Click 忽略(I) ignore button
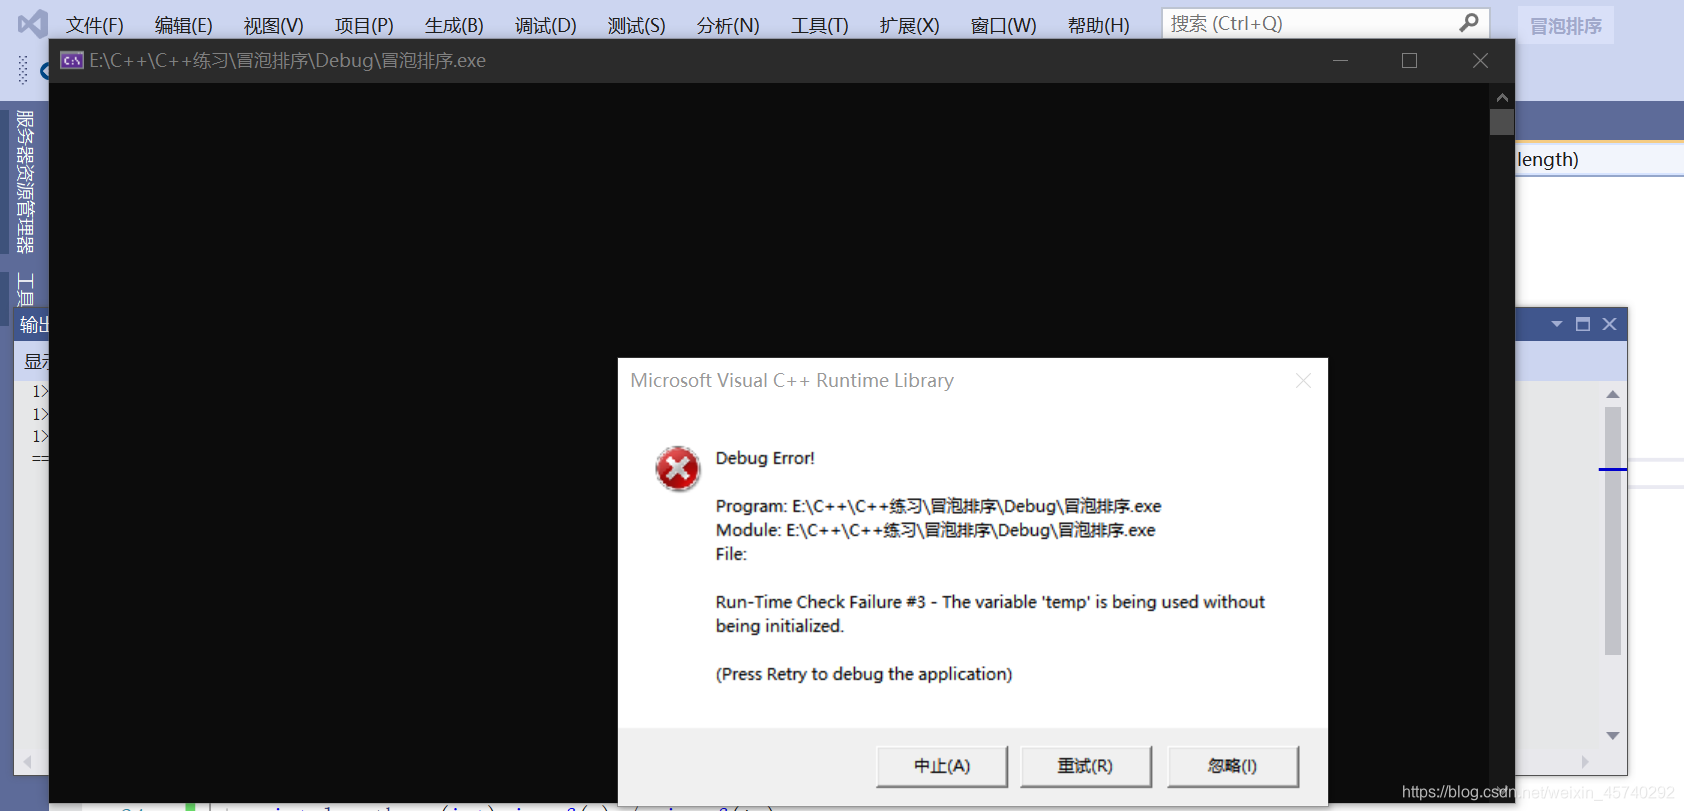1684x811 pixels. (1232, 766)
